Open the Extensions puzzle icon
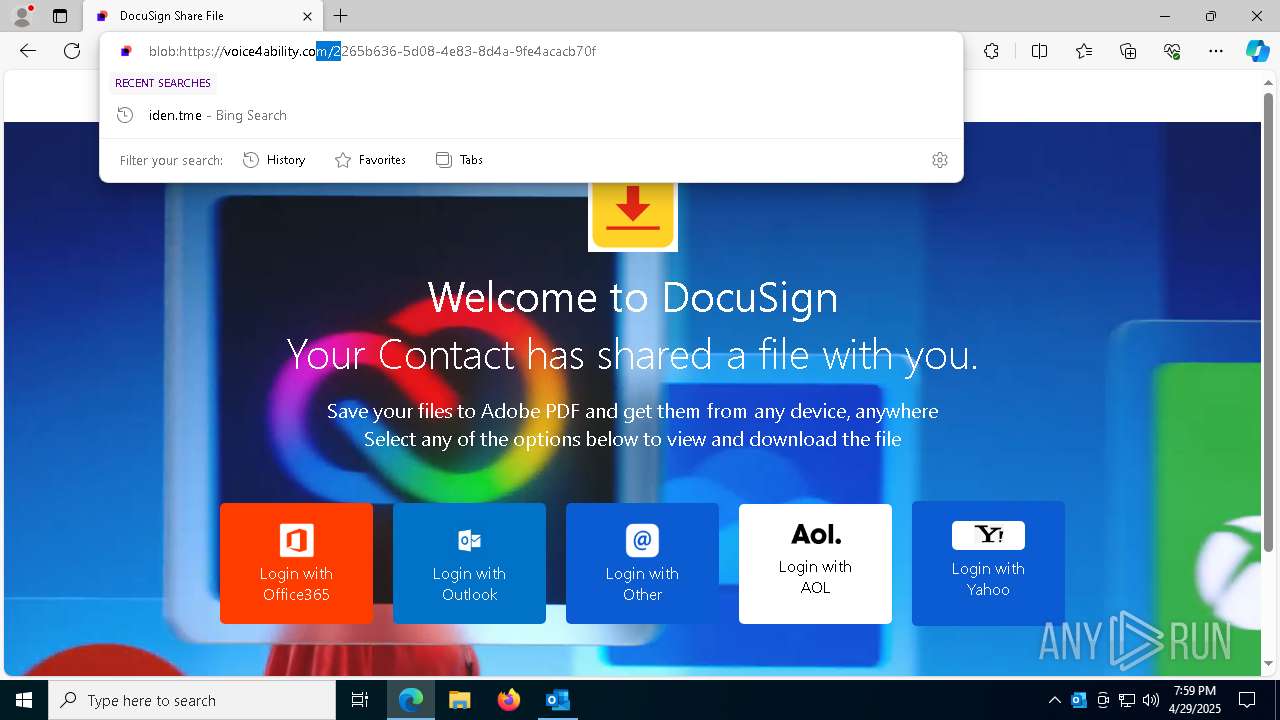 point(991,51)
